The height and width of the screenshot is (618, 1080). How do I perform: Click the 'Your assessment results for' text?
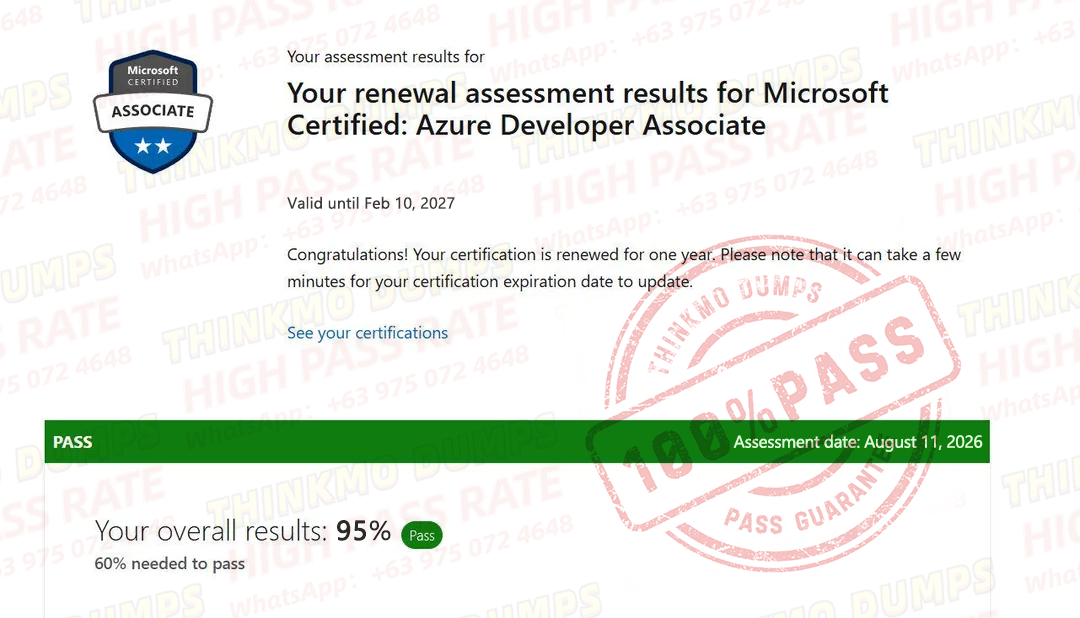pyautogui.click(x=386, y=56)
